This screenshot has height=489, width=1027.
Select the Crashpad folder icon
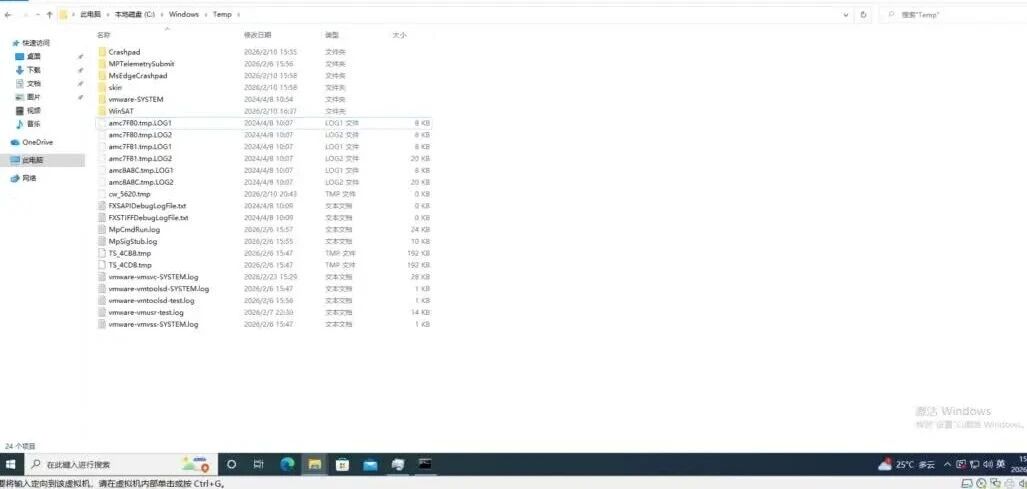click(101, 52)
